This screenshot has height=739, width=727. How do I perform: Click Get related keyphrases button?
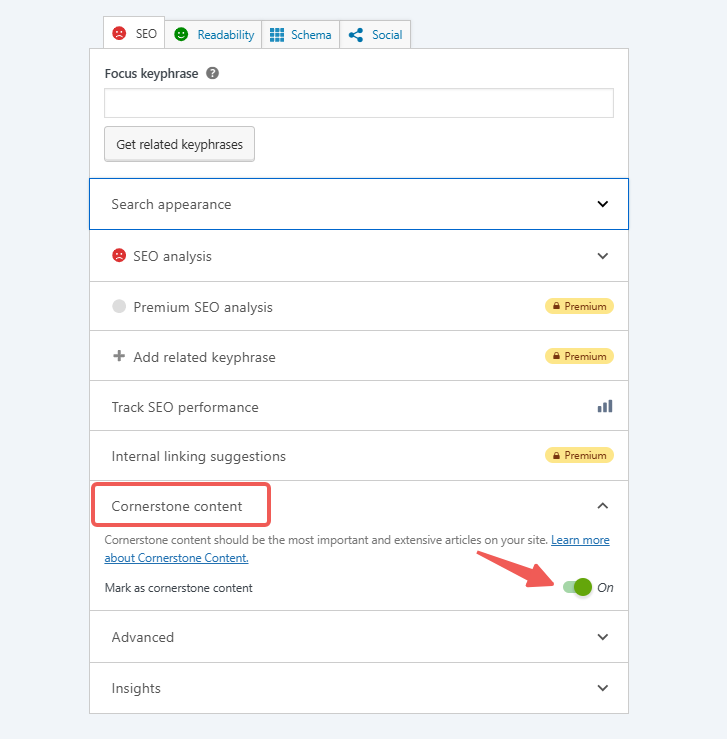(x=180, y=144)
